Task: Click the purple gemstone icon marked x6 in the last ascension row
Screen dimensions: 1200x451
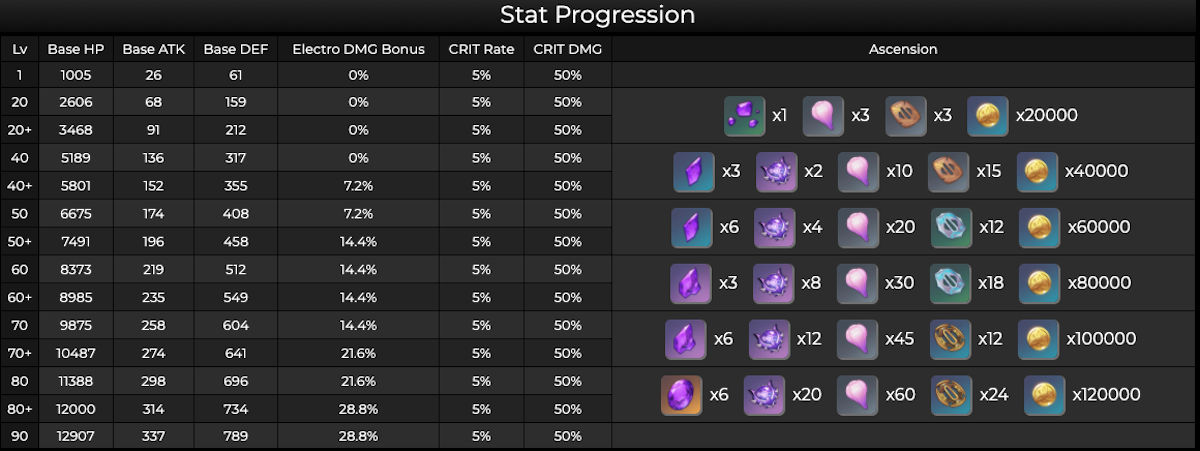Action: point(682,395)
